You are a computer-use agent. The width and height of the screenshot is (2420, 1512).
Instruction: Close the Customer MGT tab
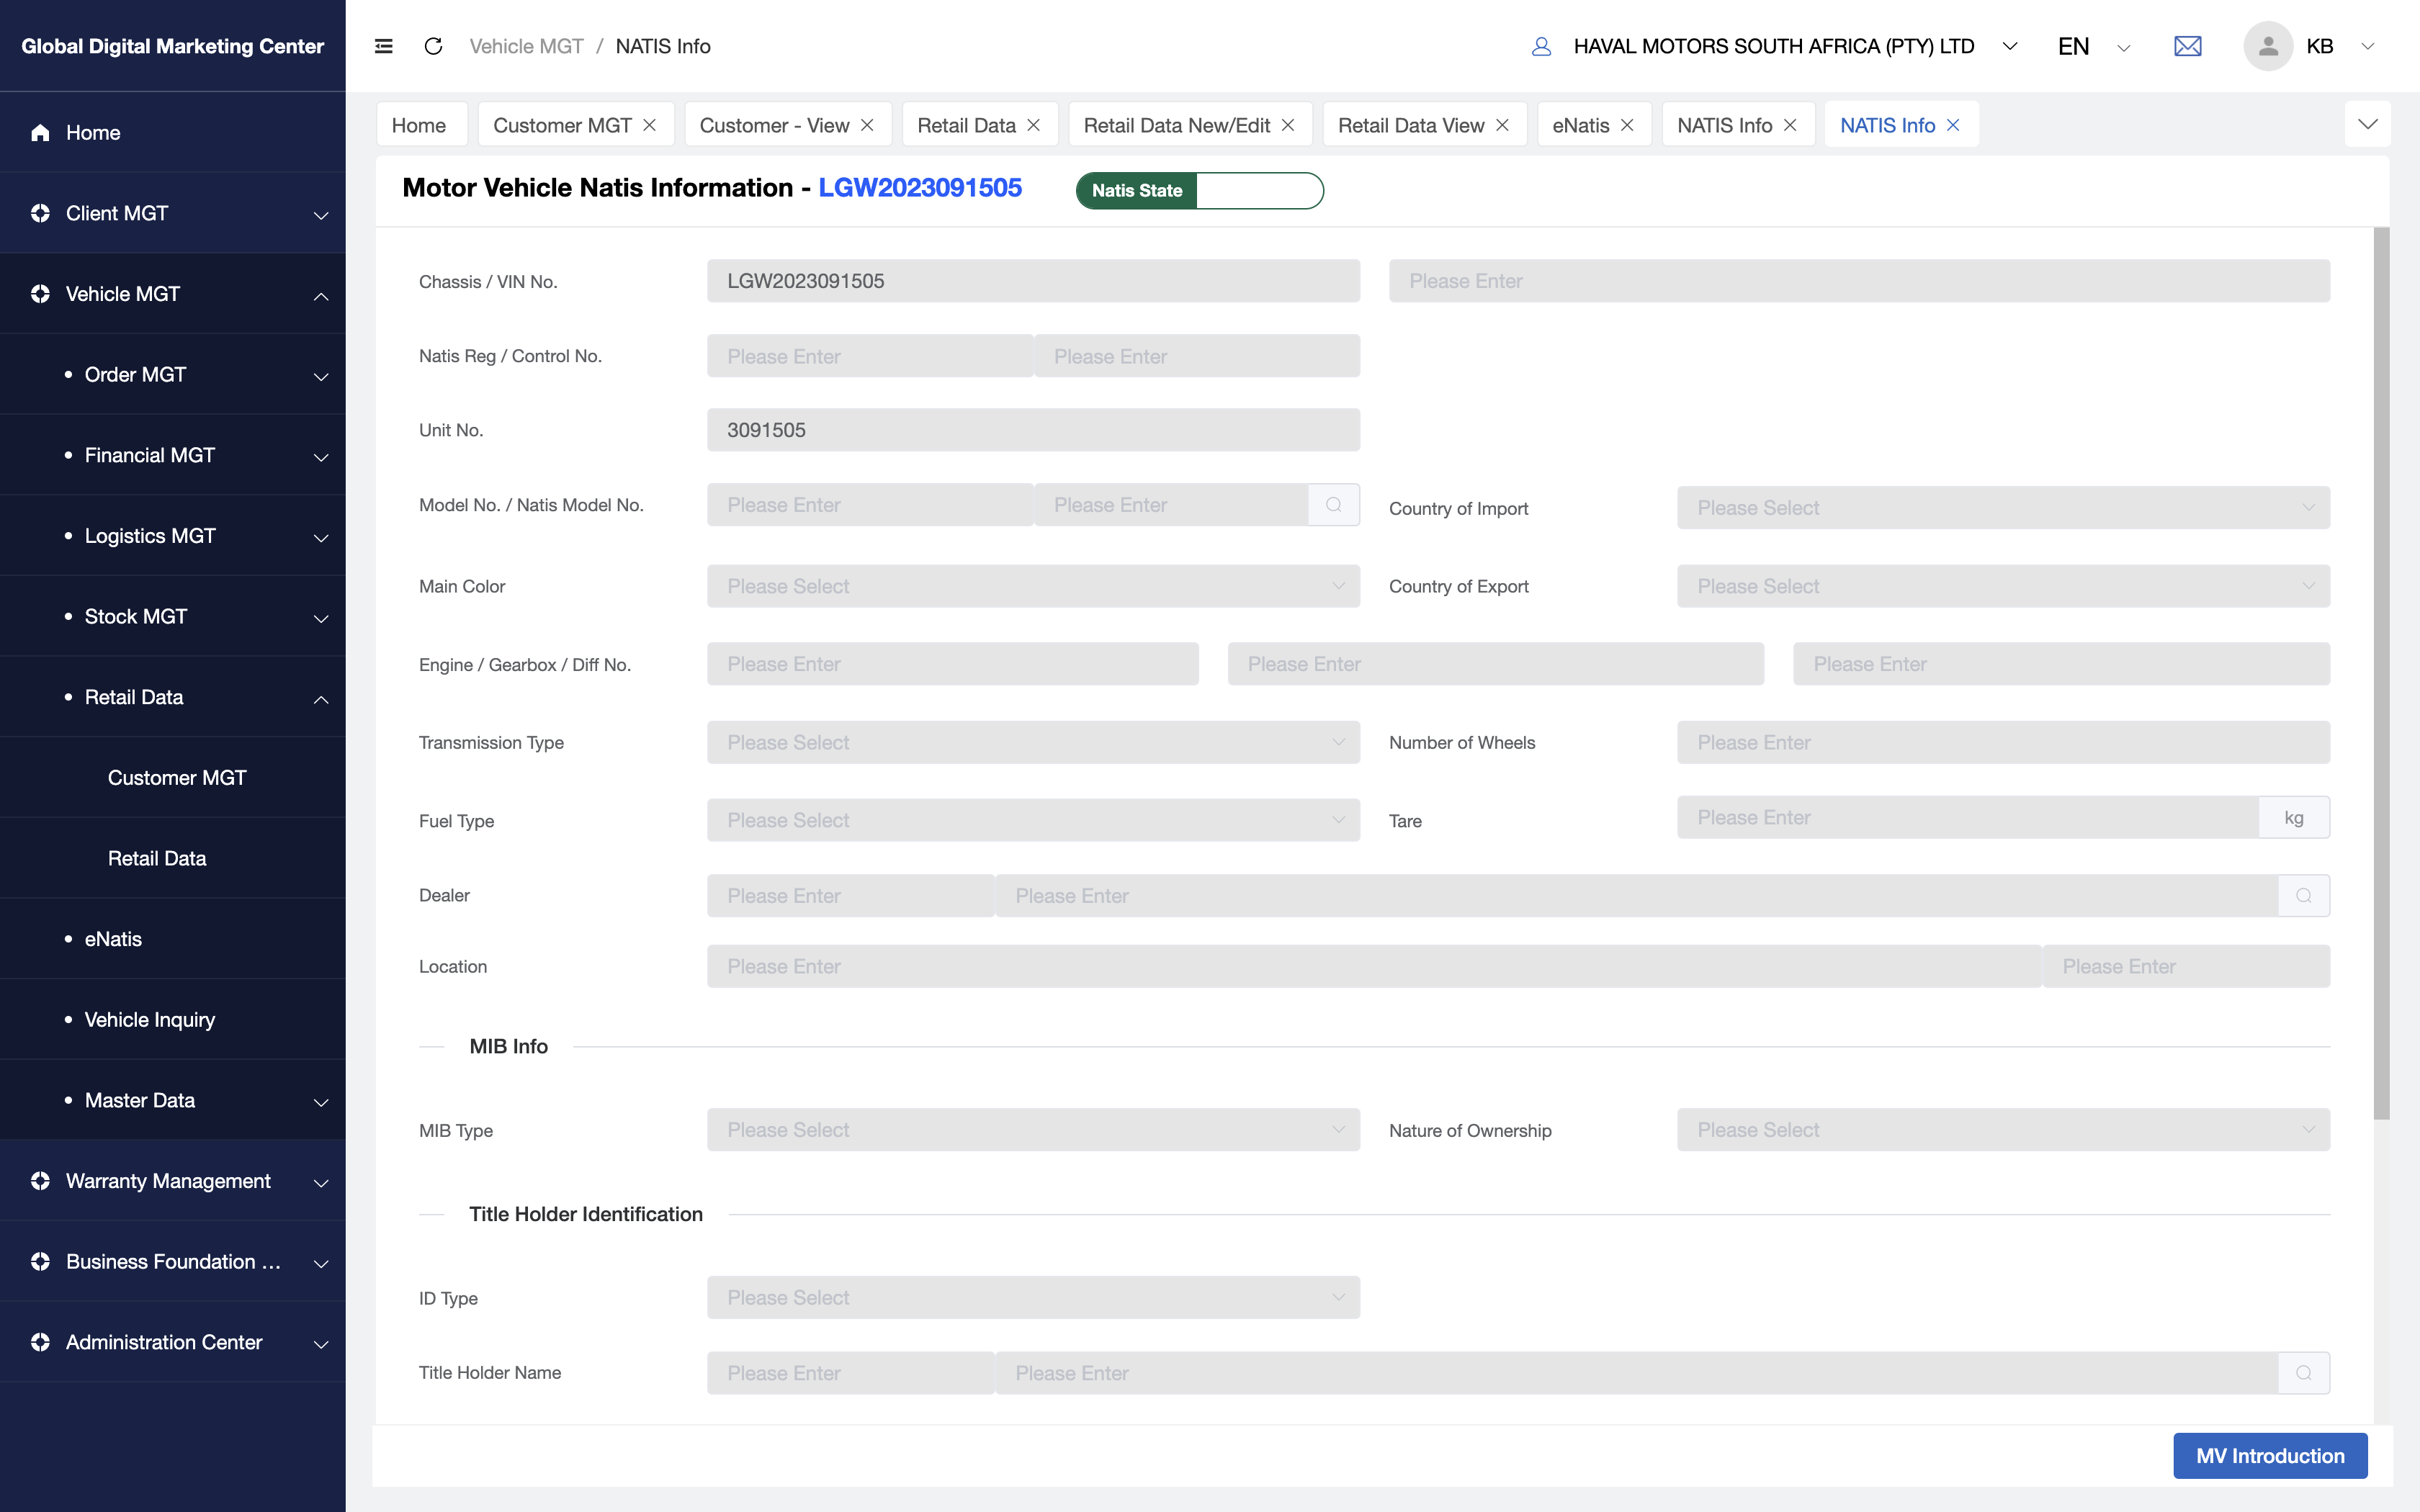coord(650,125)
